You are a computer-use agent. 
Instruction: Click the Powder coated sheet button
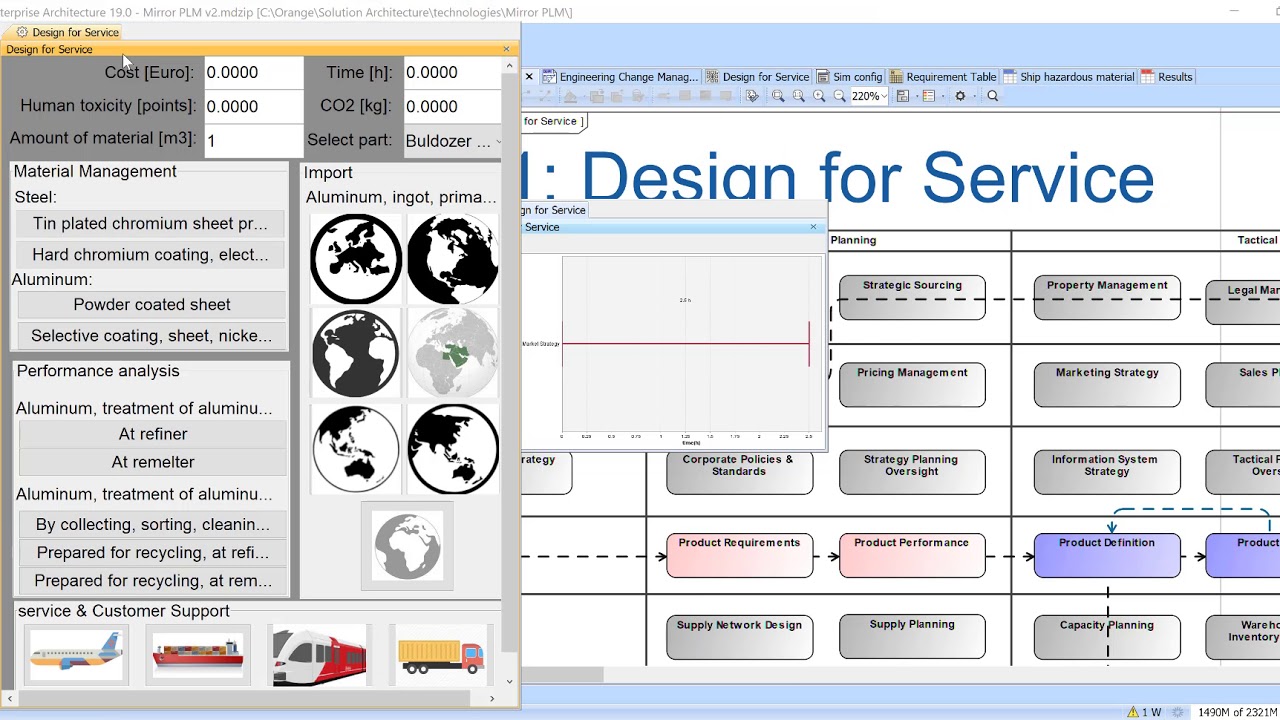[x=152, y=304]
